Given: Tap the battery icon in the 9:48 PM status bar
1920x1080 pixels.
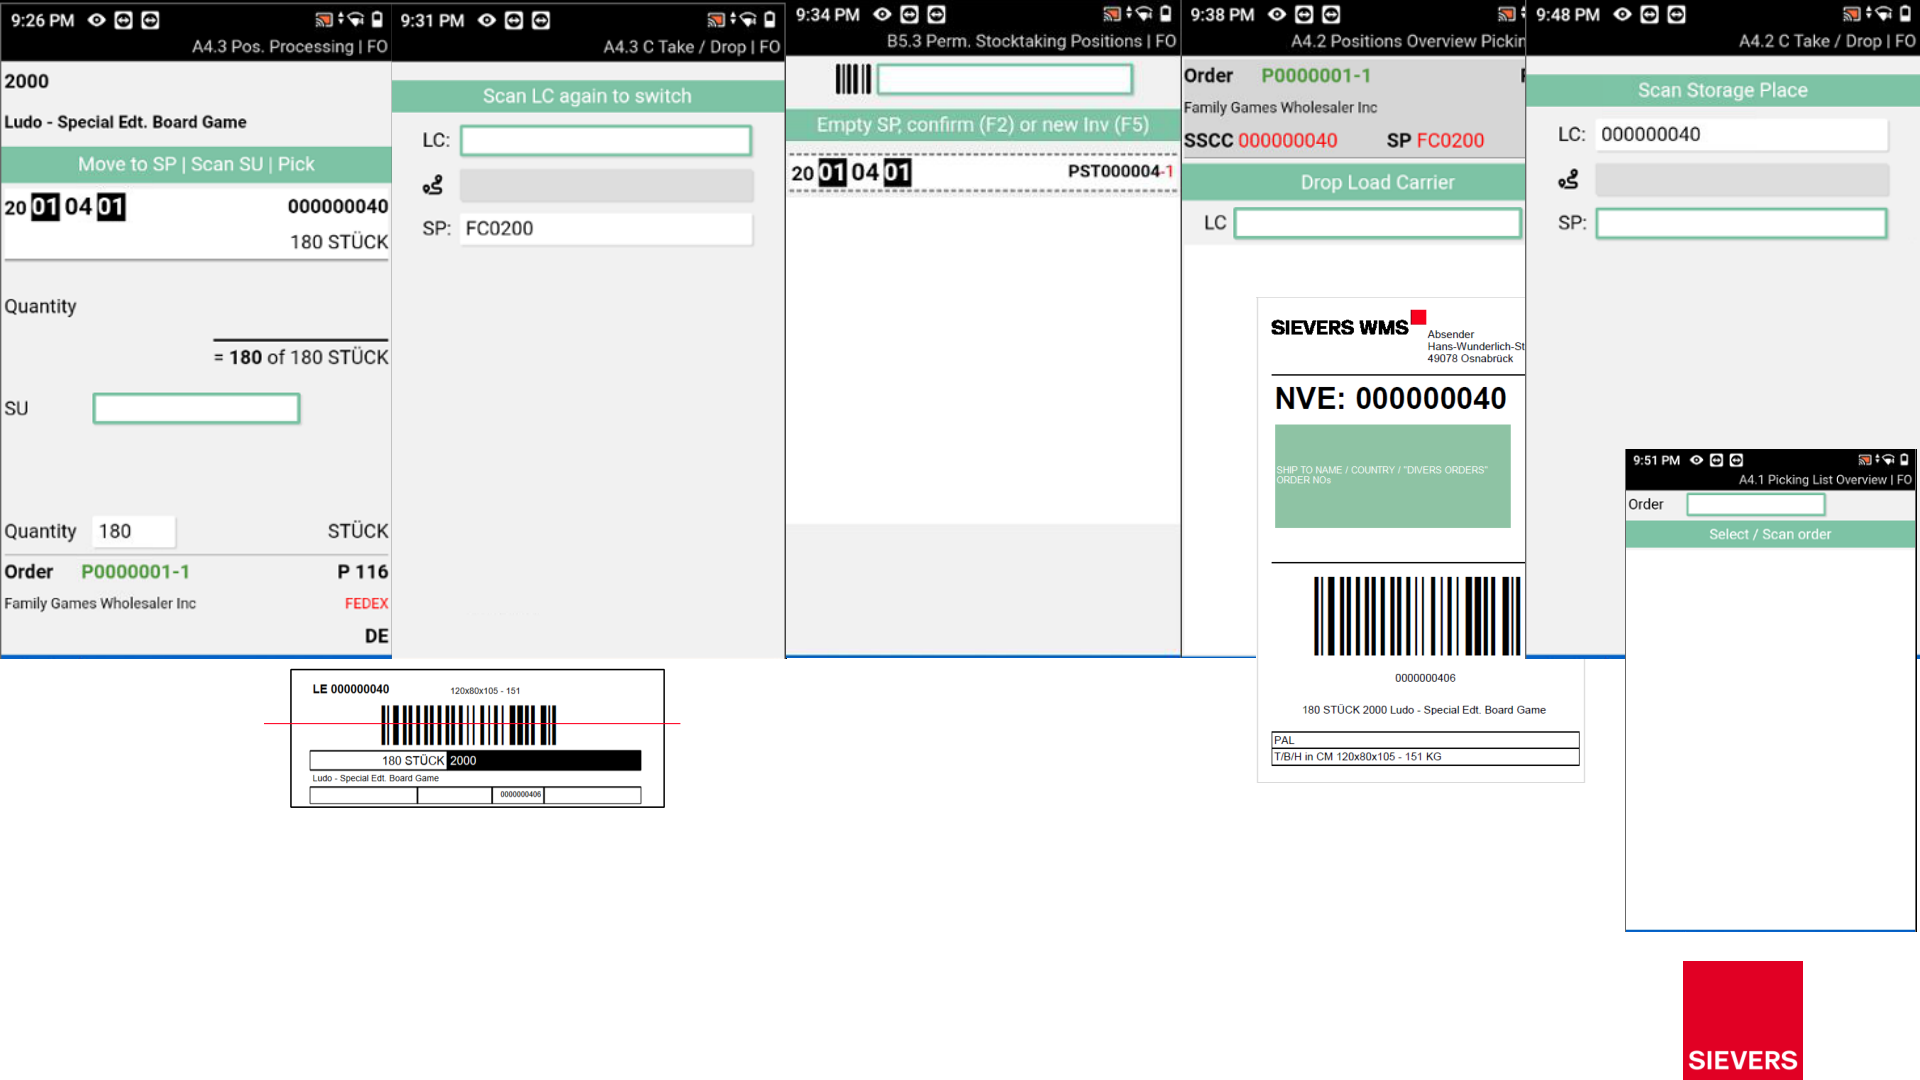Looking at the screenshot, I should coord(1905,15).
